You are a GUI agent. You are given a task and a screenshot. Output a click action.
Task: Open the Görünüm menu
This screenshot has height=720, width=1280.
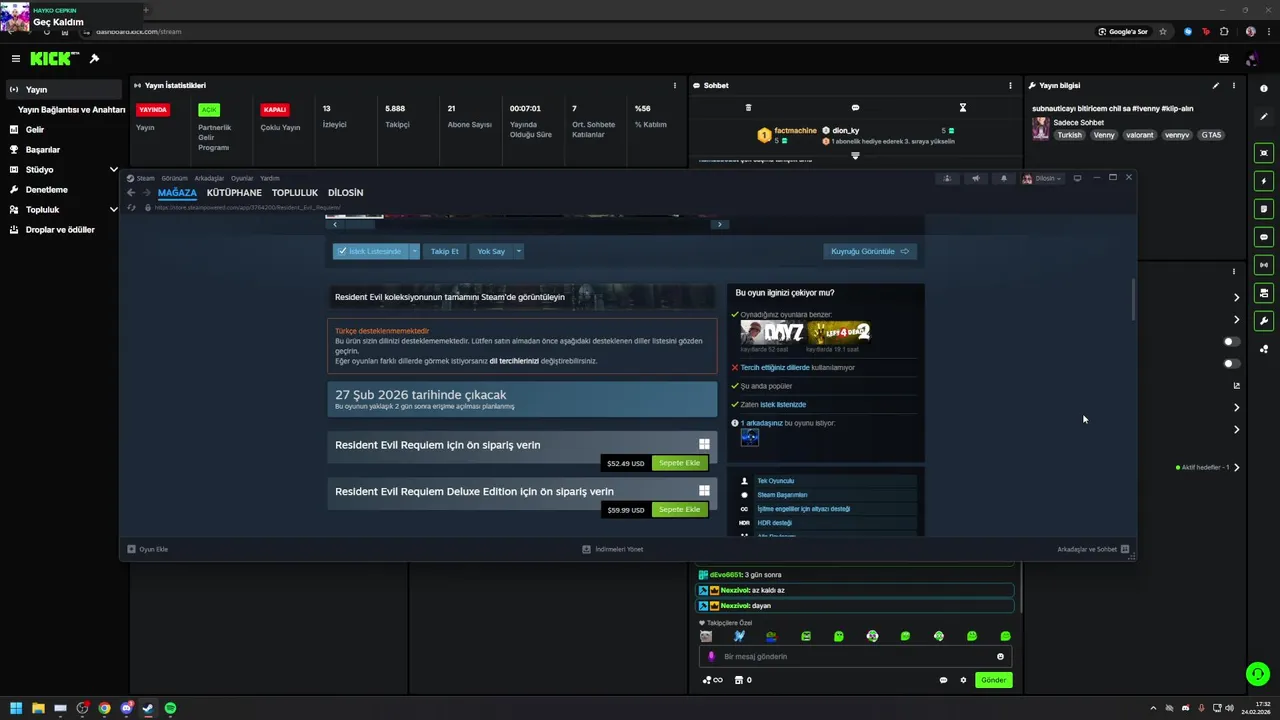coord(174,178)
